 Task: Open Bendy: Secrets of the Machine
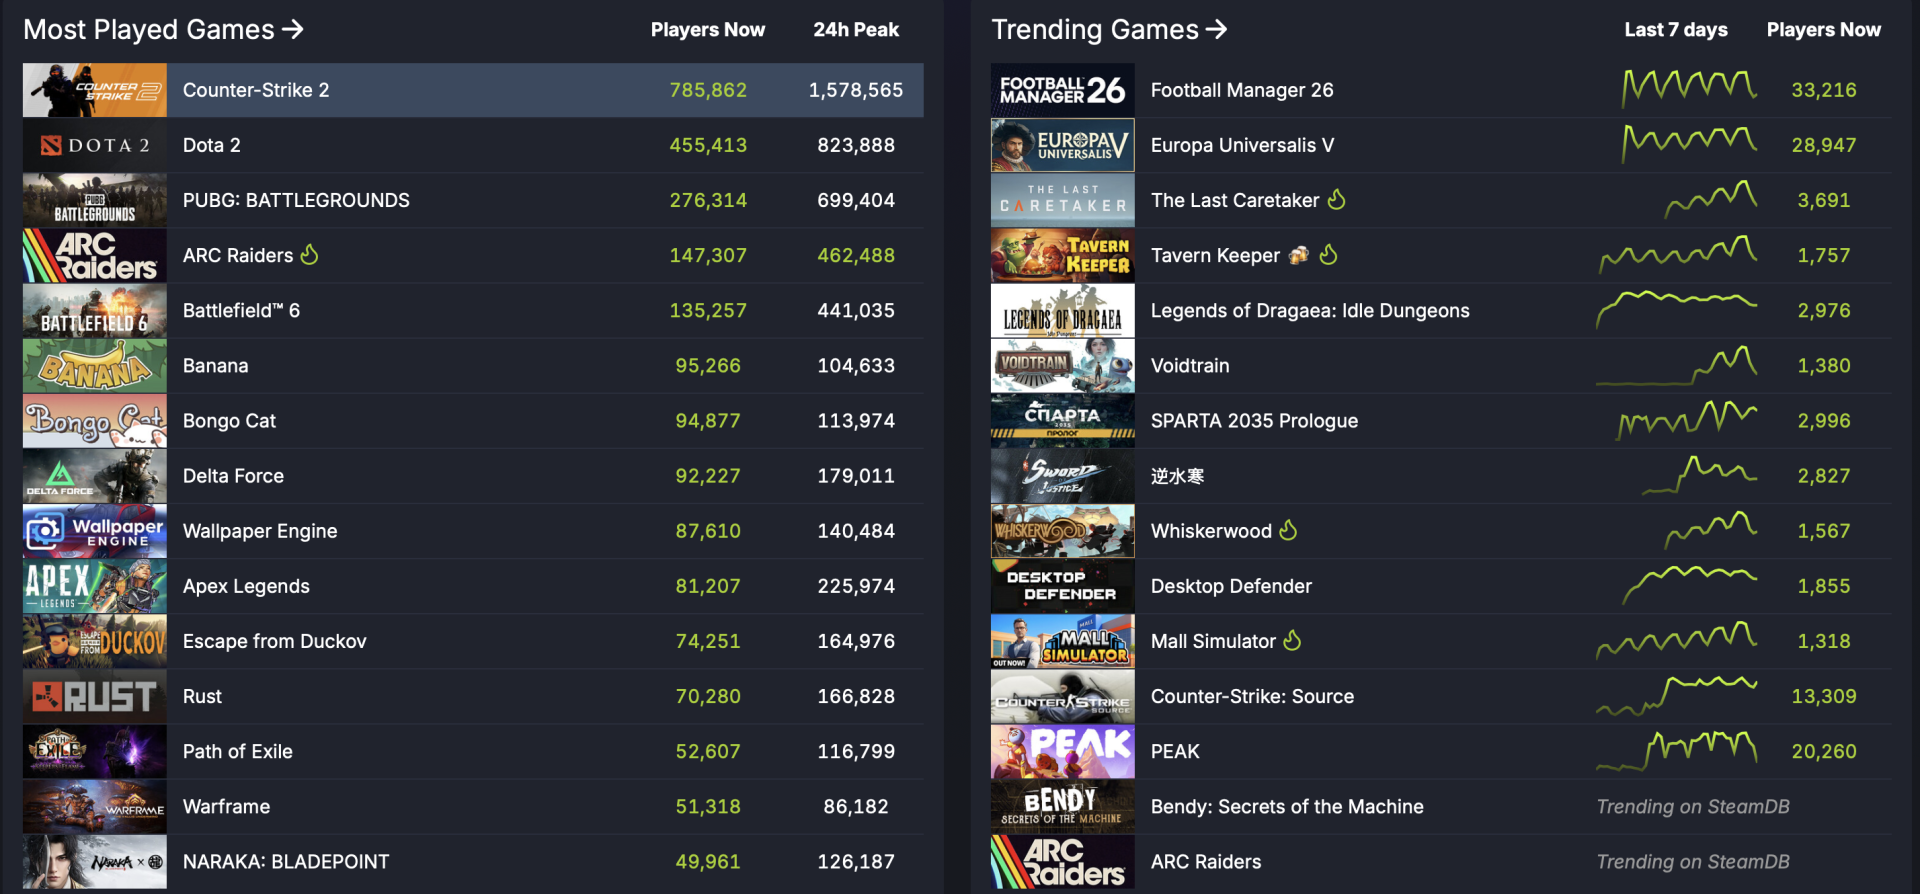pos(1287,806)
